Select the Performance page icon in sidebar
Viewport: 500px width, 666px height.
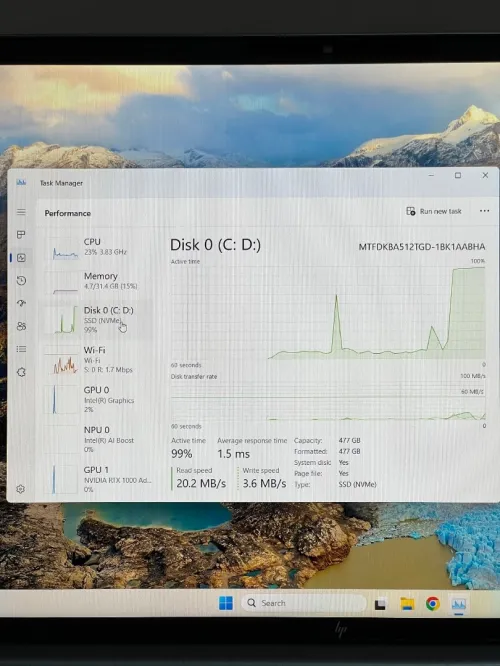[21, 257]
